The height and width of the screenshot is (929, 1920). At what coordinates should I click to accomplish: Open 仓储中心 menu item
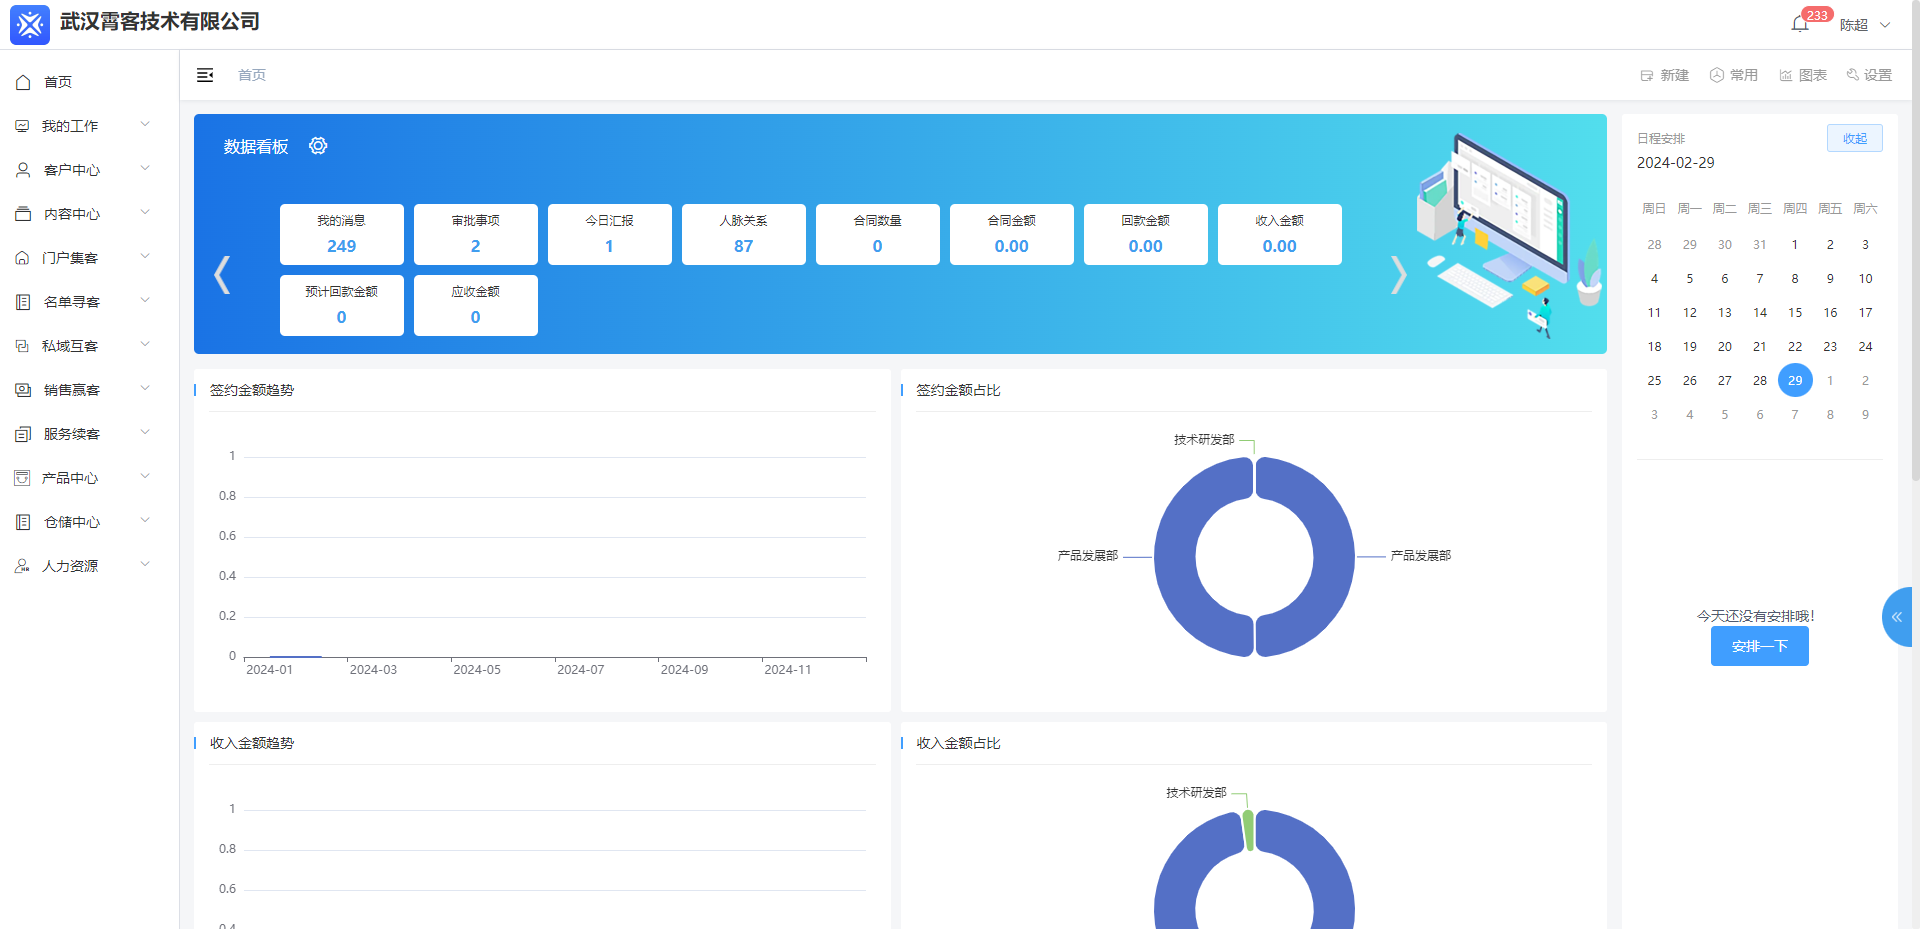[89, 522]
